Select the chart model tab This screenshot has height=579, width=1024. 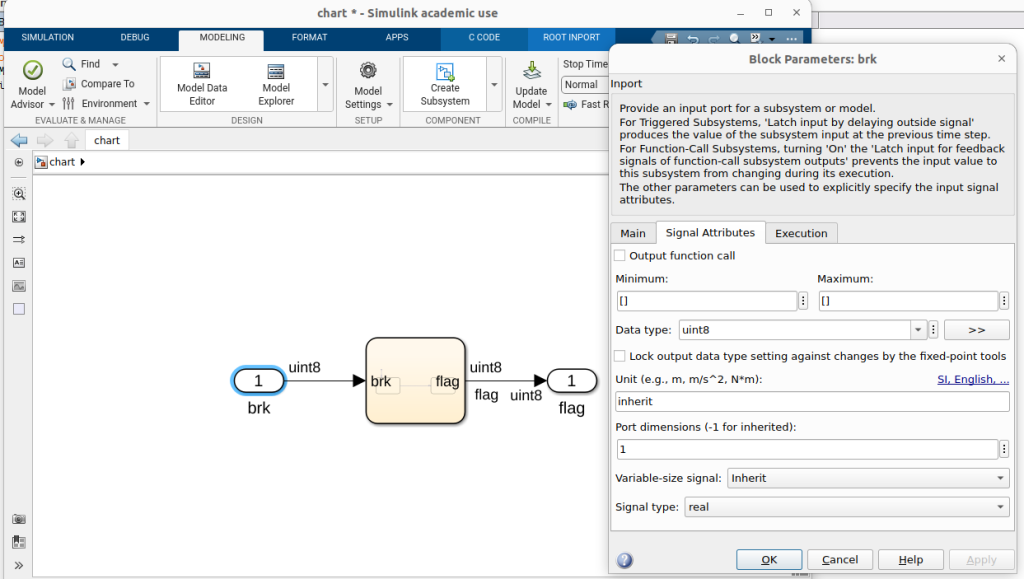pyautogui.click(x=106, y=140)
